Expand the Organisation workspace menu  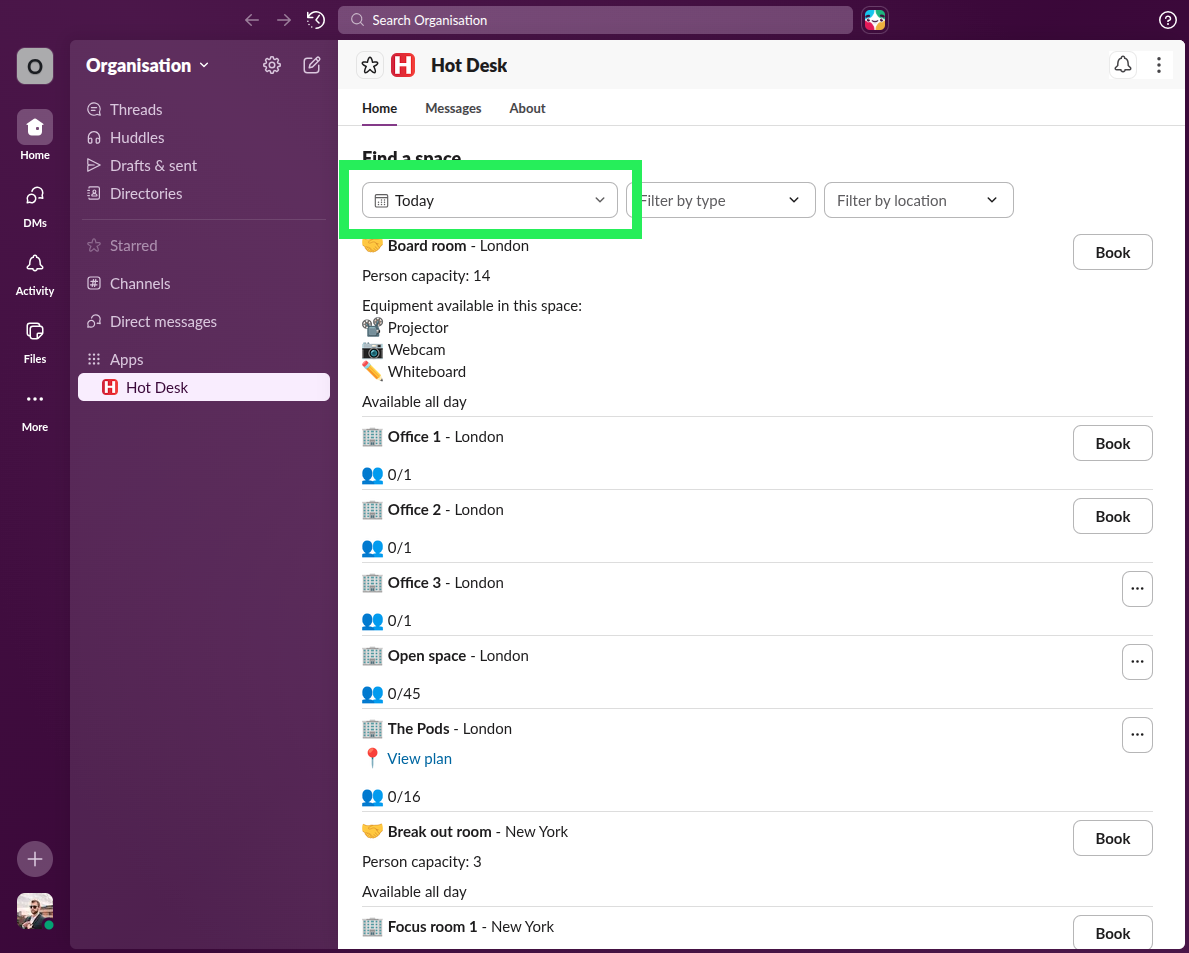click(x=146, y=65)
